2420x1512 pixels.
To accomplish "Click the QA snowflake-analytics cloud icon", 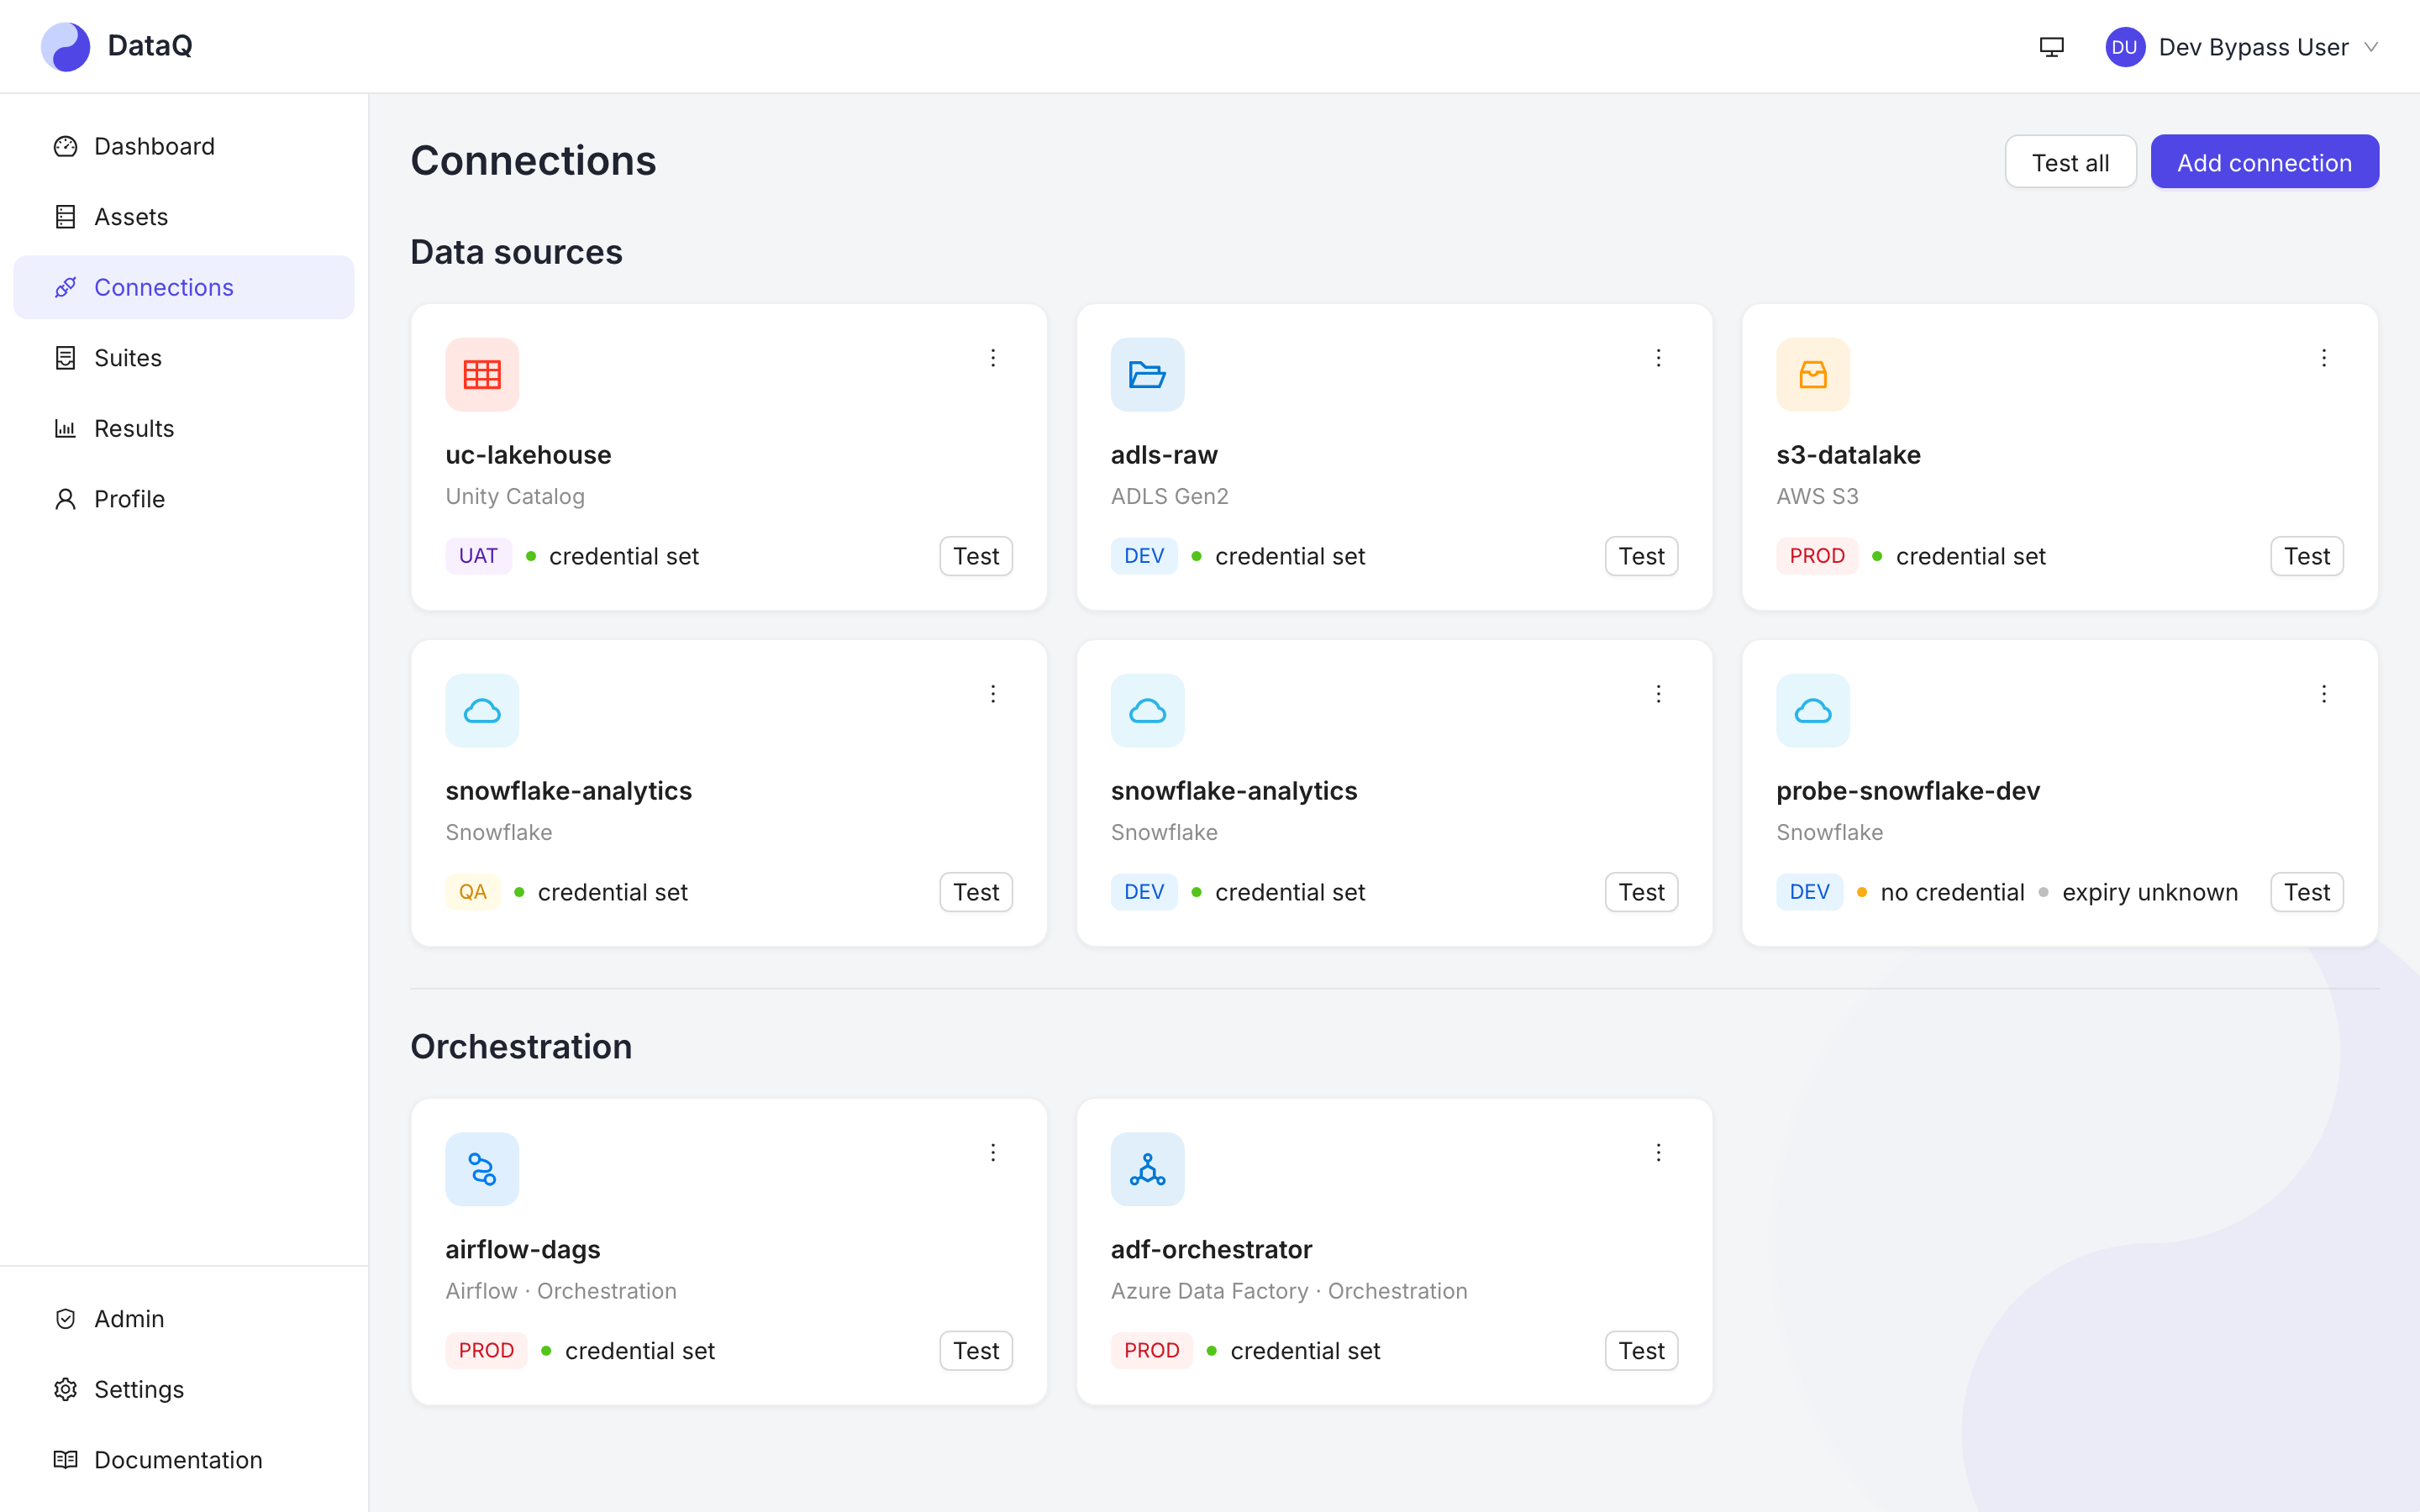I will tap(482, 711).
